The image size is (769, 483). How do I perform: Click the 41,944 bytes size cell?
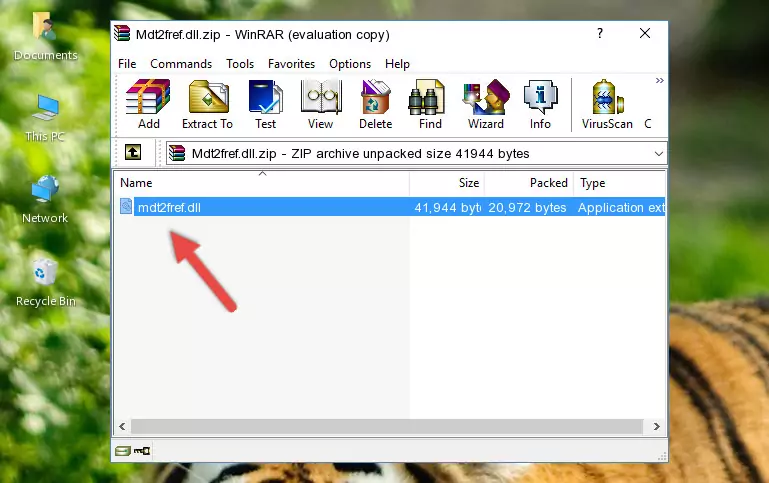click(447, 207)
